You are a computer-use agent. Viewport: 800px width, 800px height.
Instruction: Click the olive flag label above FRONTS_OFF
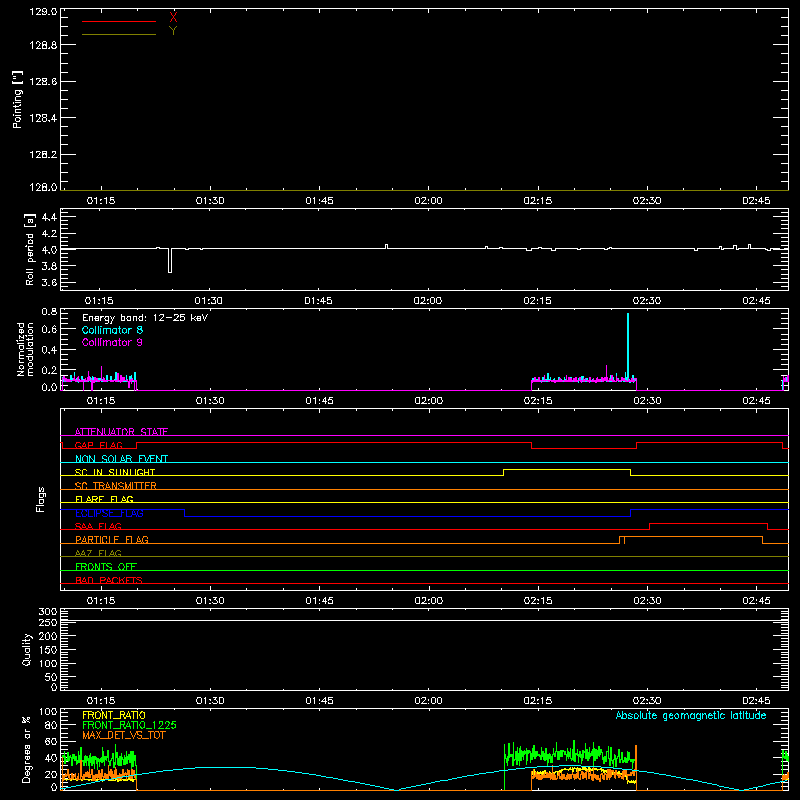pos(98,553)
